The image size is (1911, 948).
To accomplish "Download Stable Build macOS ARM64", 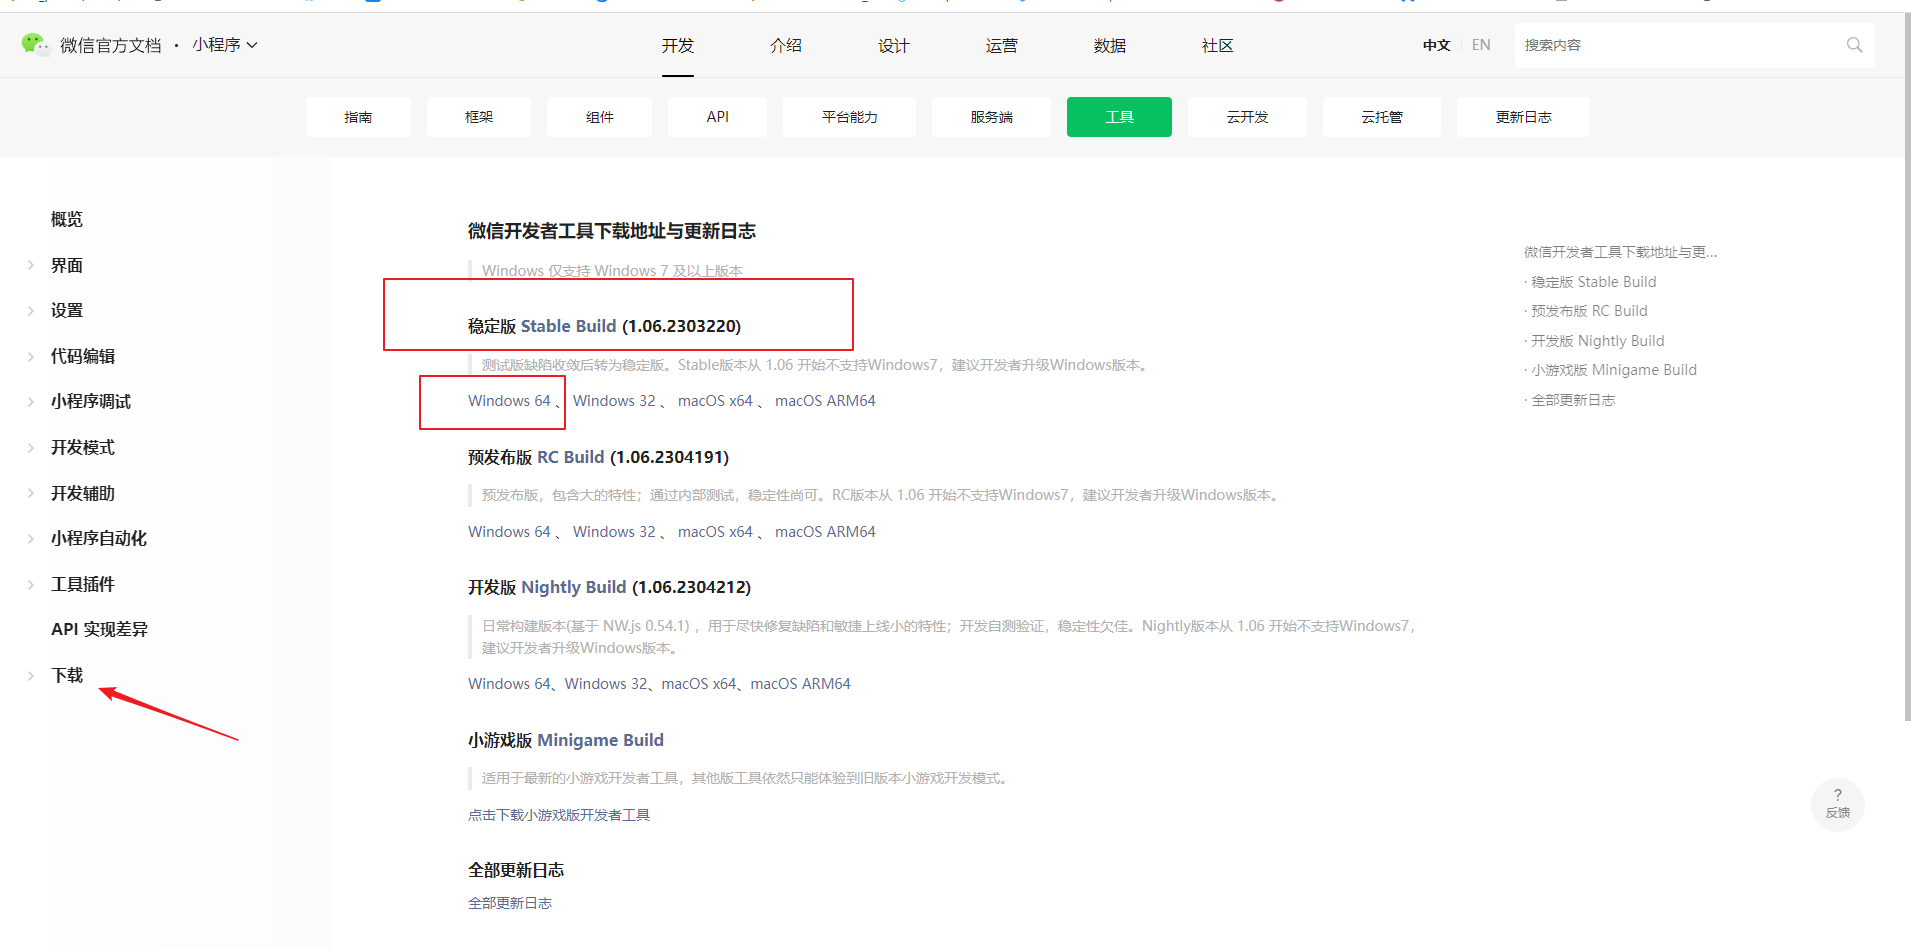I will [825, 401].
